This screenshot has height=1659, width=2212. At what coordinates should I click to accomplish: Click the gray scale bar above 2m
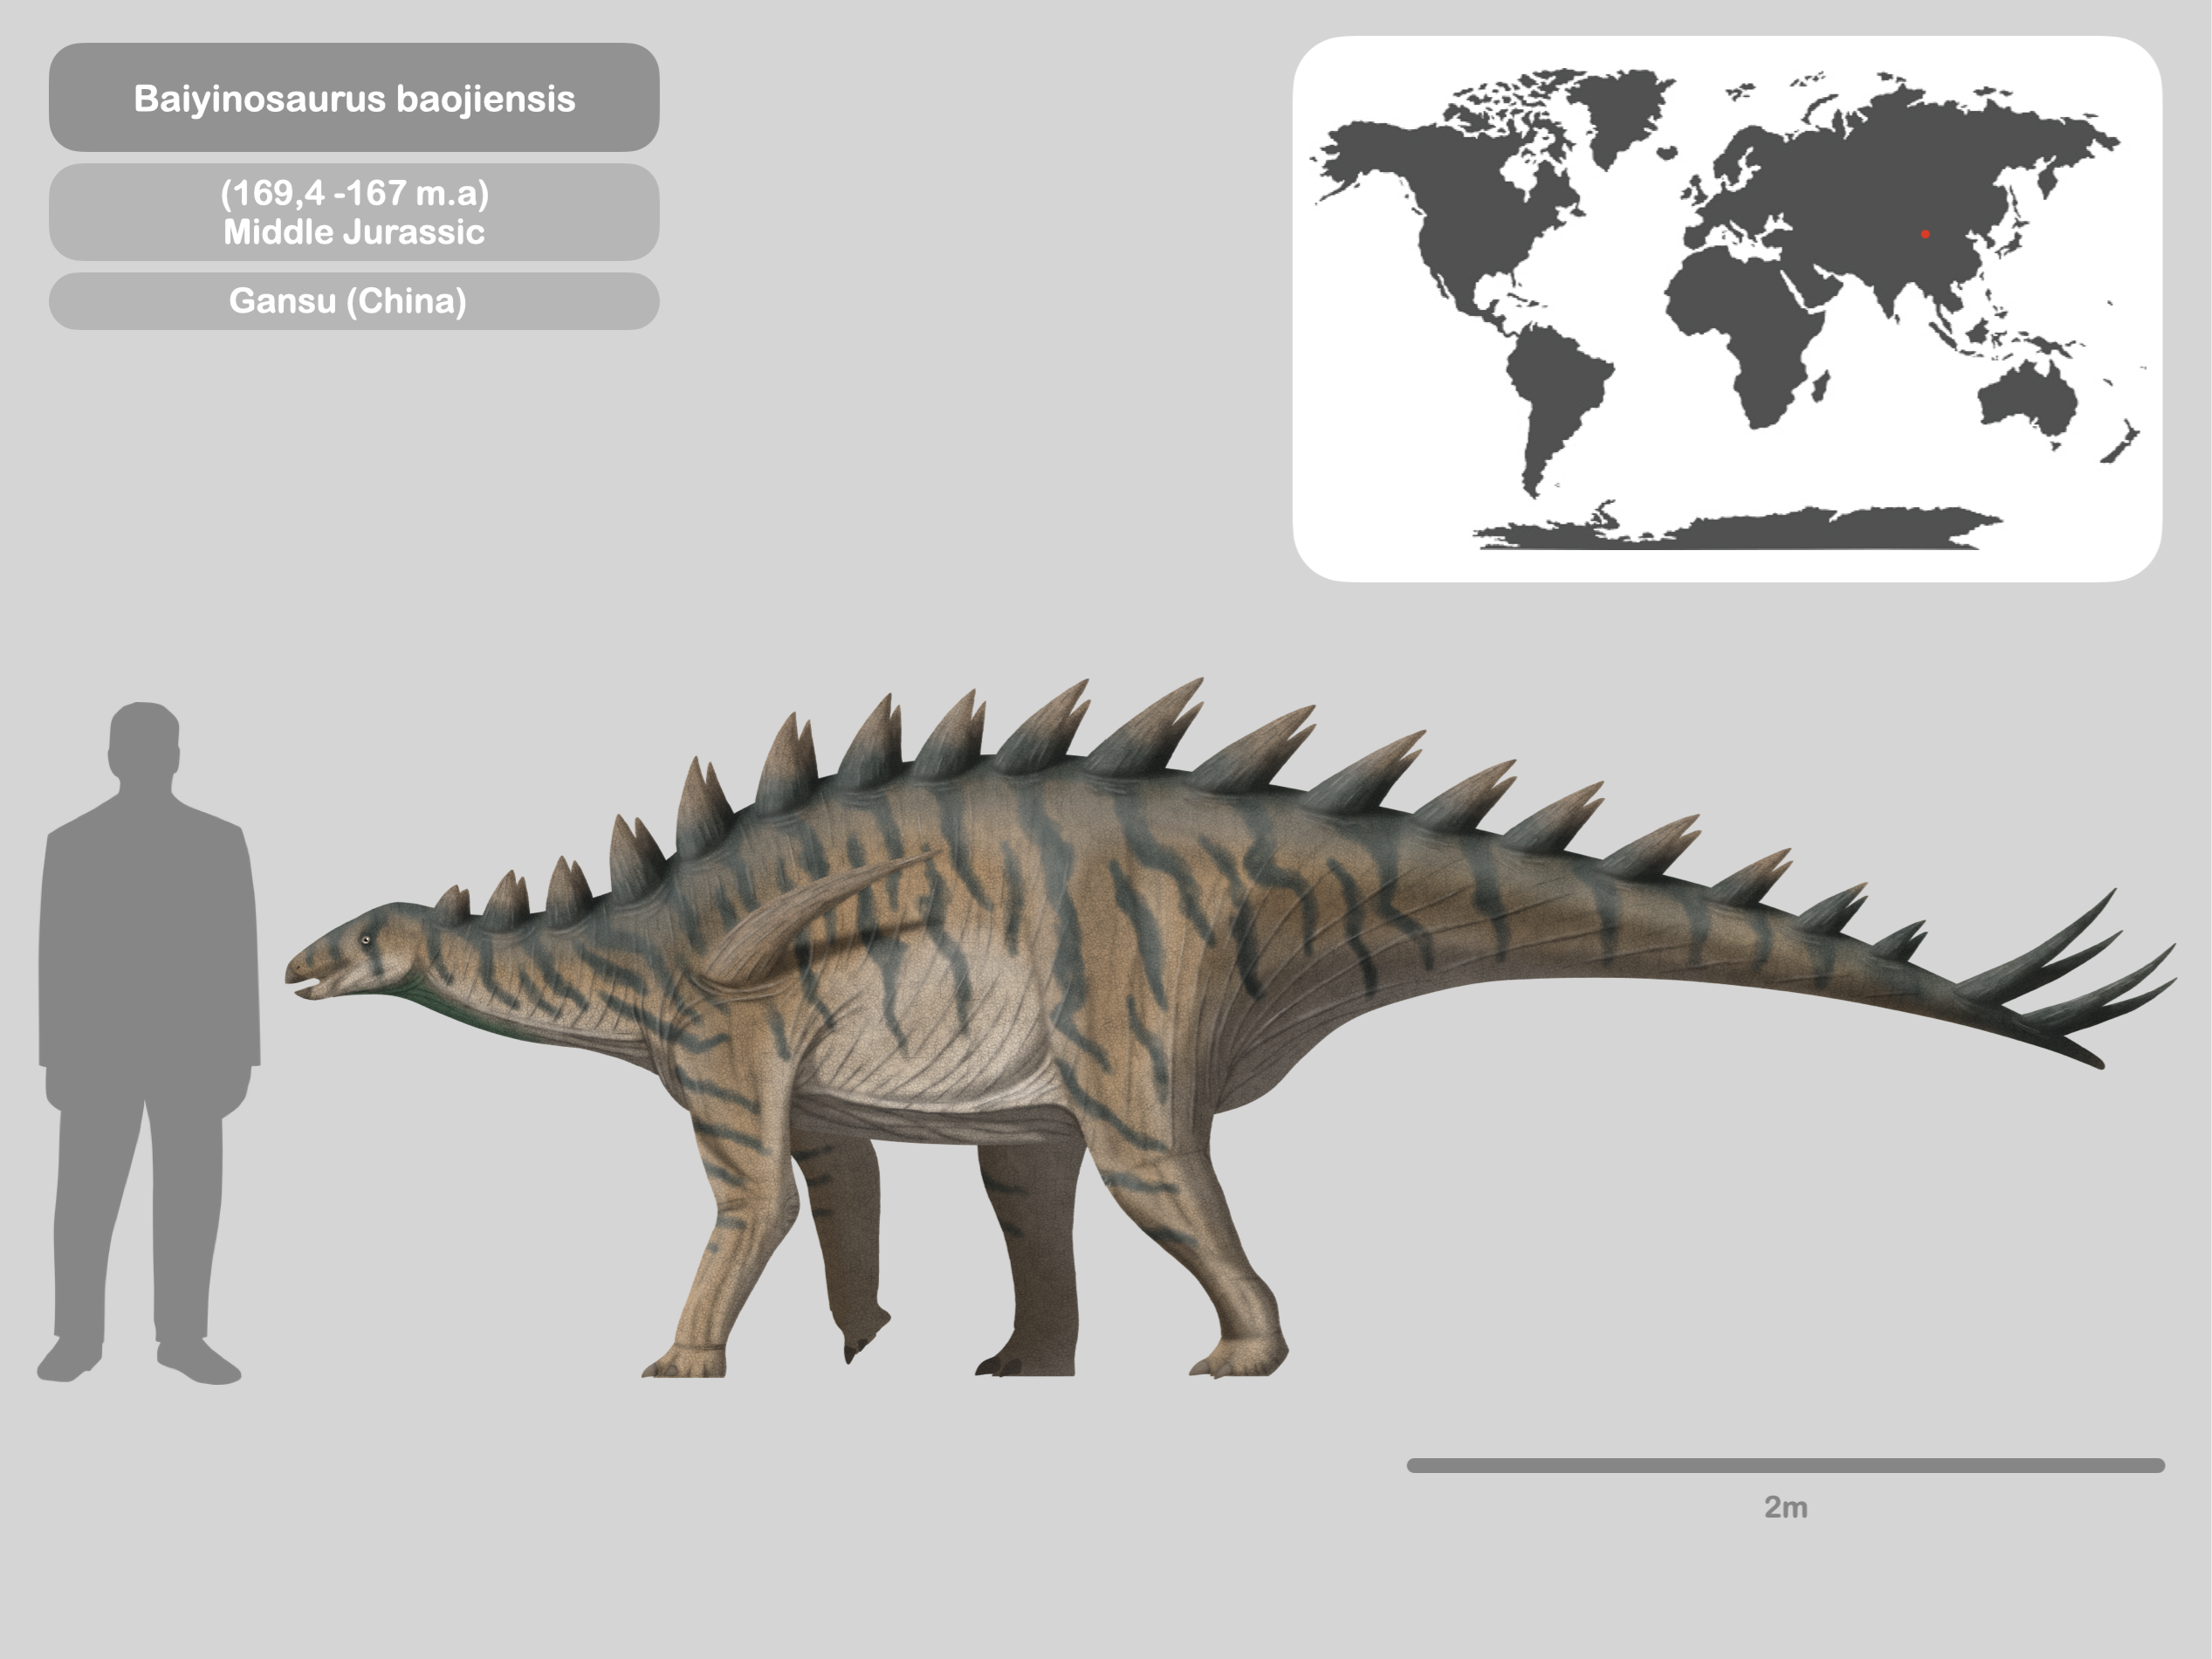[x=1786, y=1465]
